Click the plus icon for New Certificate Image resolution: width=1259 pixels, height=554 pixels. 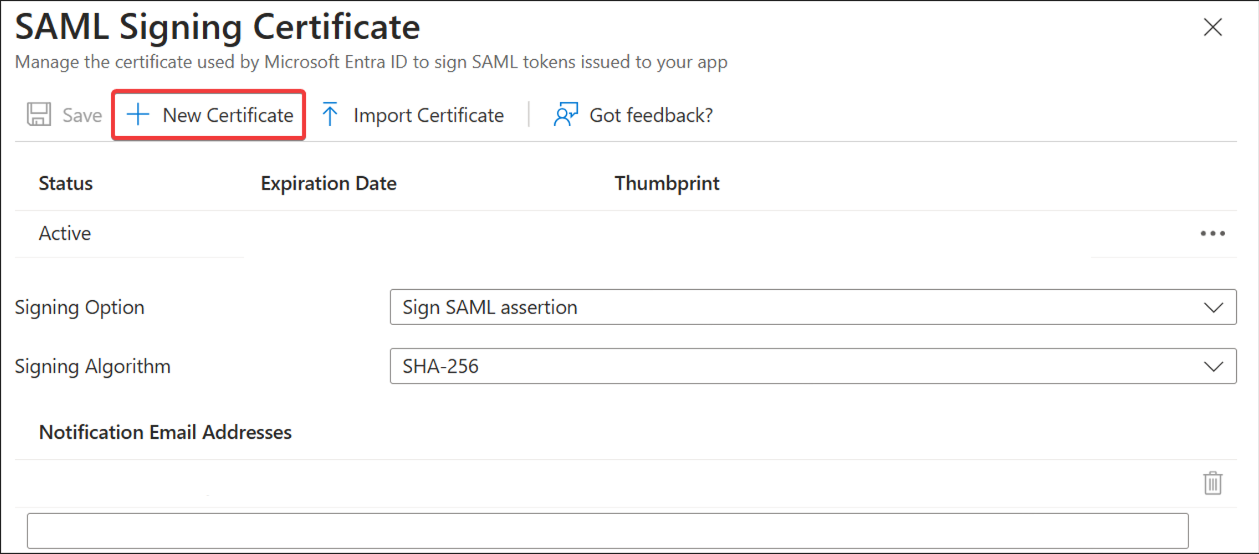pos(137,115)
